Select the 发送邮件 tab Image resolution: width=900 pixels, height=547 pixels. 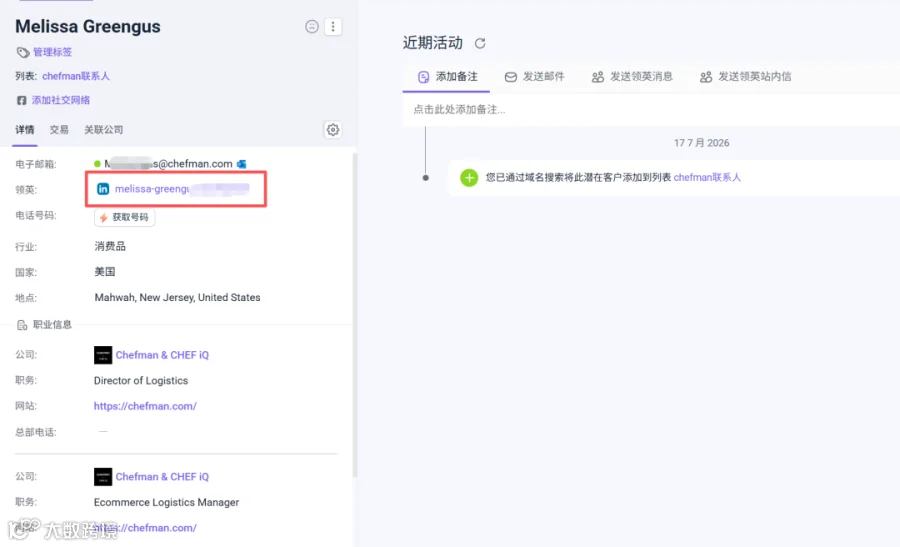534,76
